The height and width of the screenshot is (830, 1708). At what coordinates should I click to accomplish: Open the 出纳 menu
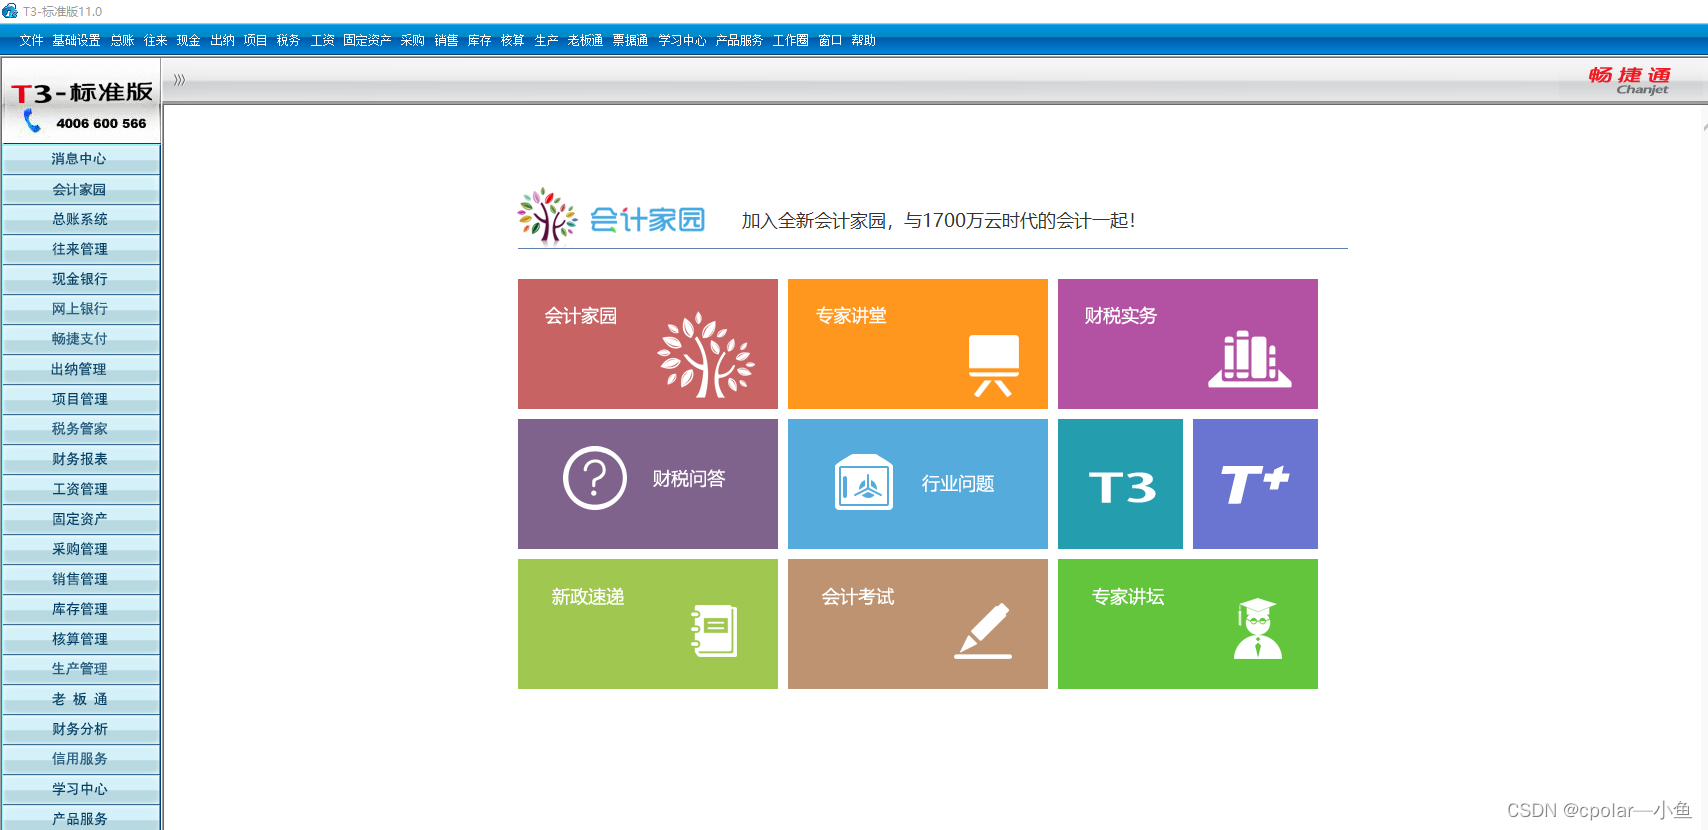(x=222, y=40)
